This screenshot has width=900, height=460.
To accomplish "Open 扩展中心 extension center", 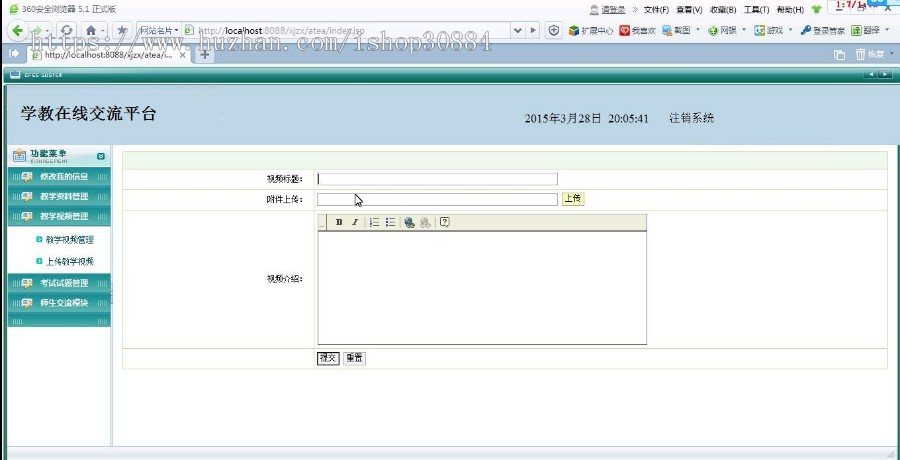I will pos(591,30).
